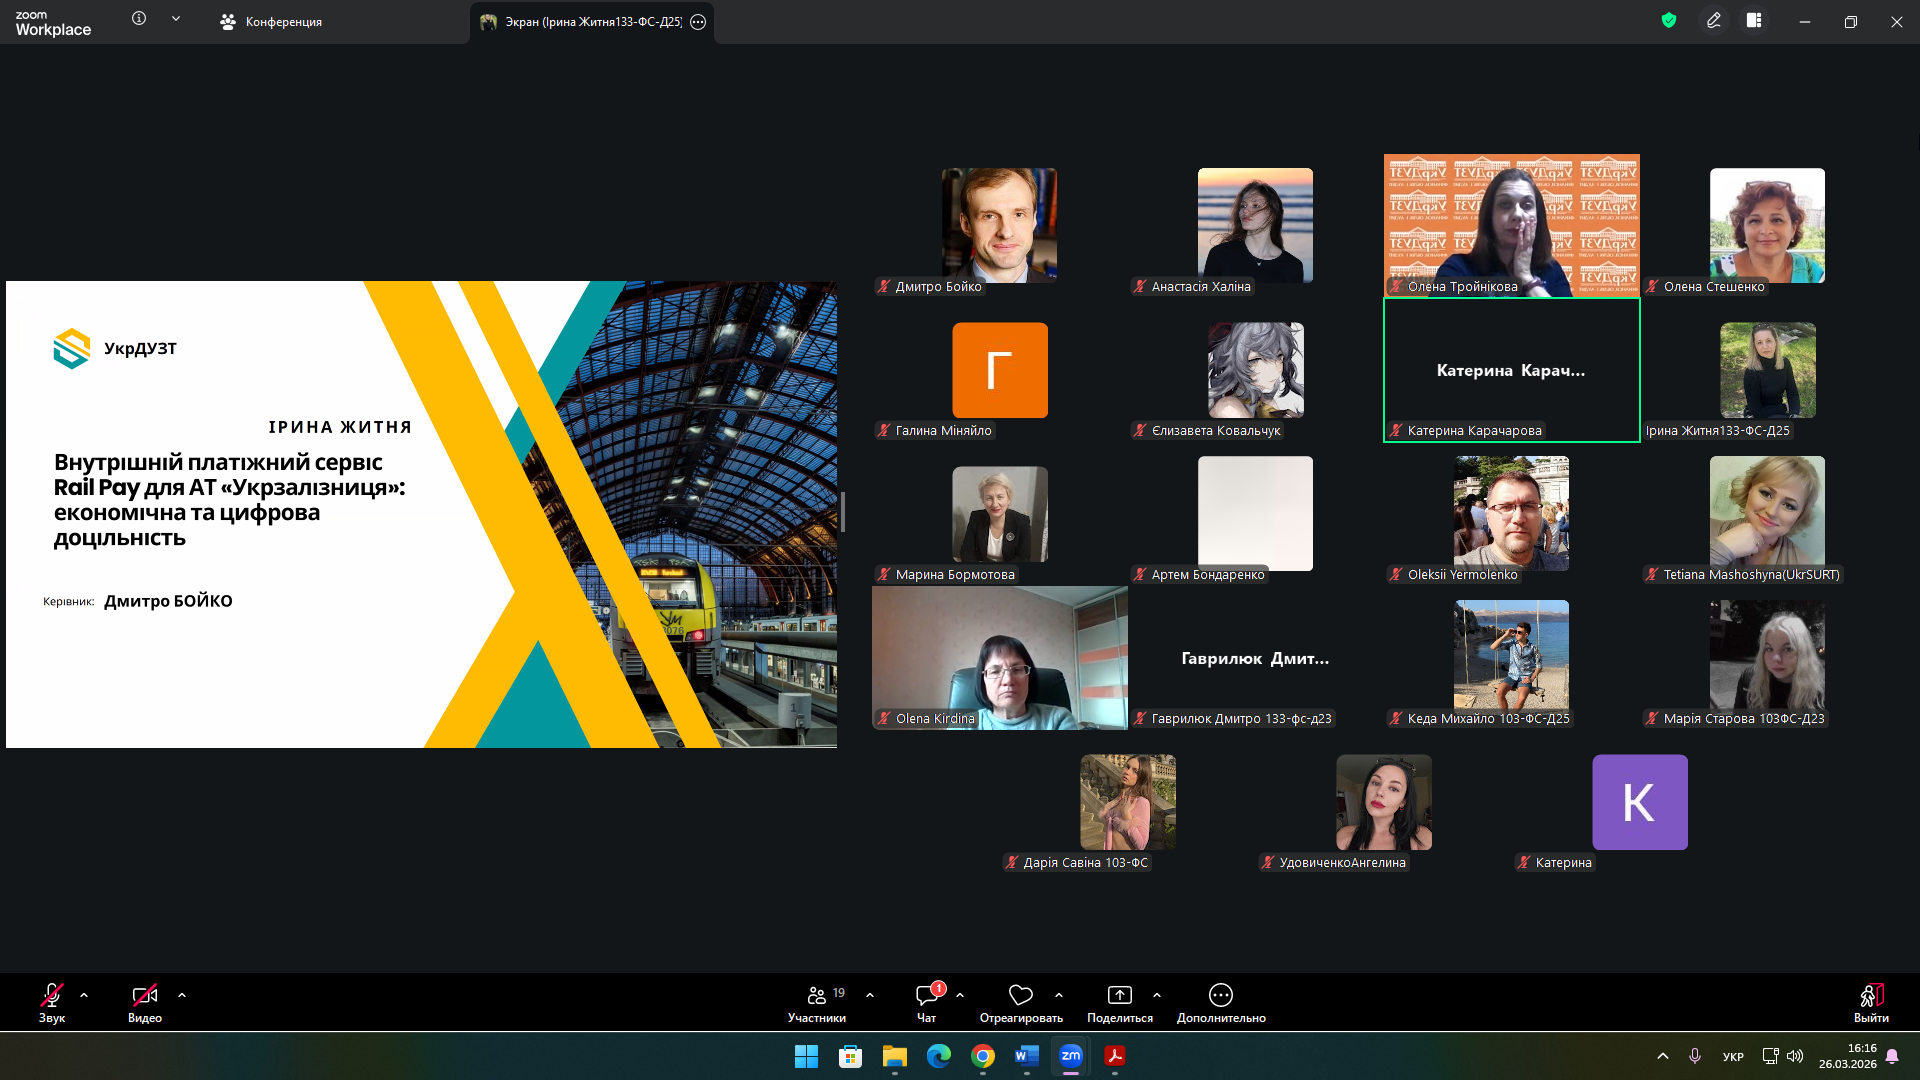Expand share options arrow next to Поделиться
1920x1080 pixels.
tap(1157, 995)
